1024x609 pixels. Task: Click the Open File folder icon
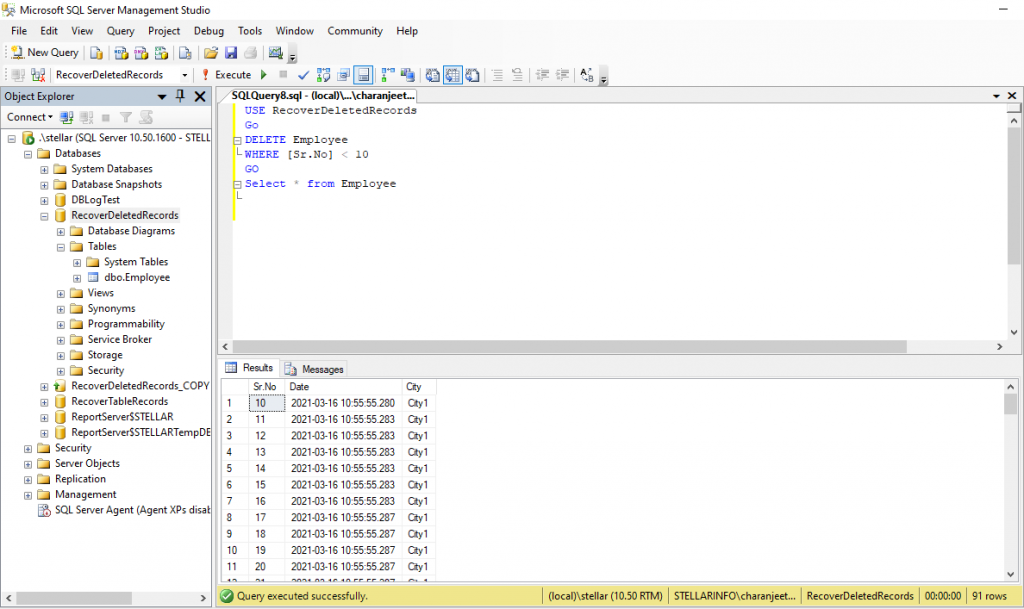(x=210, y=53)
